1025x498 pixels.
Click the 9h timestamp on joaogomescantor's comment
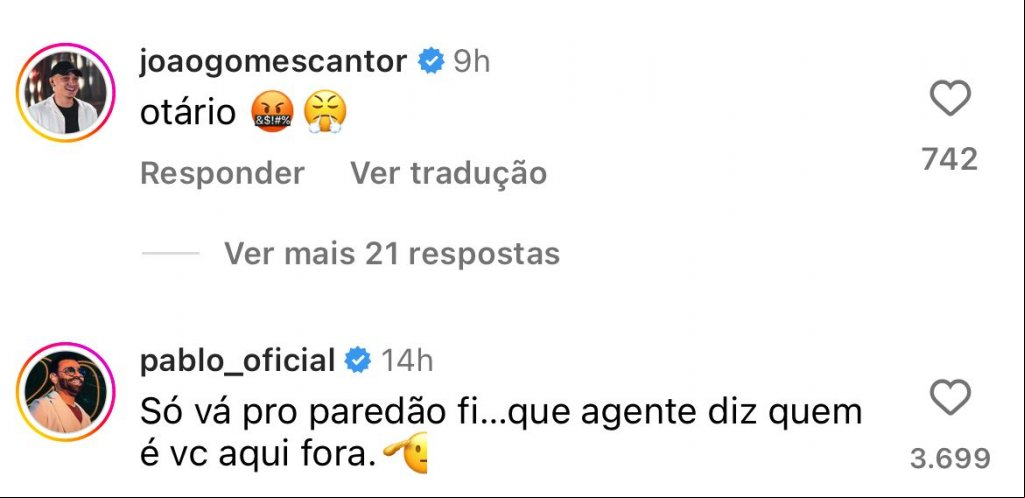471,63
